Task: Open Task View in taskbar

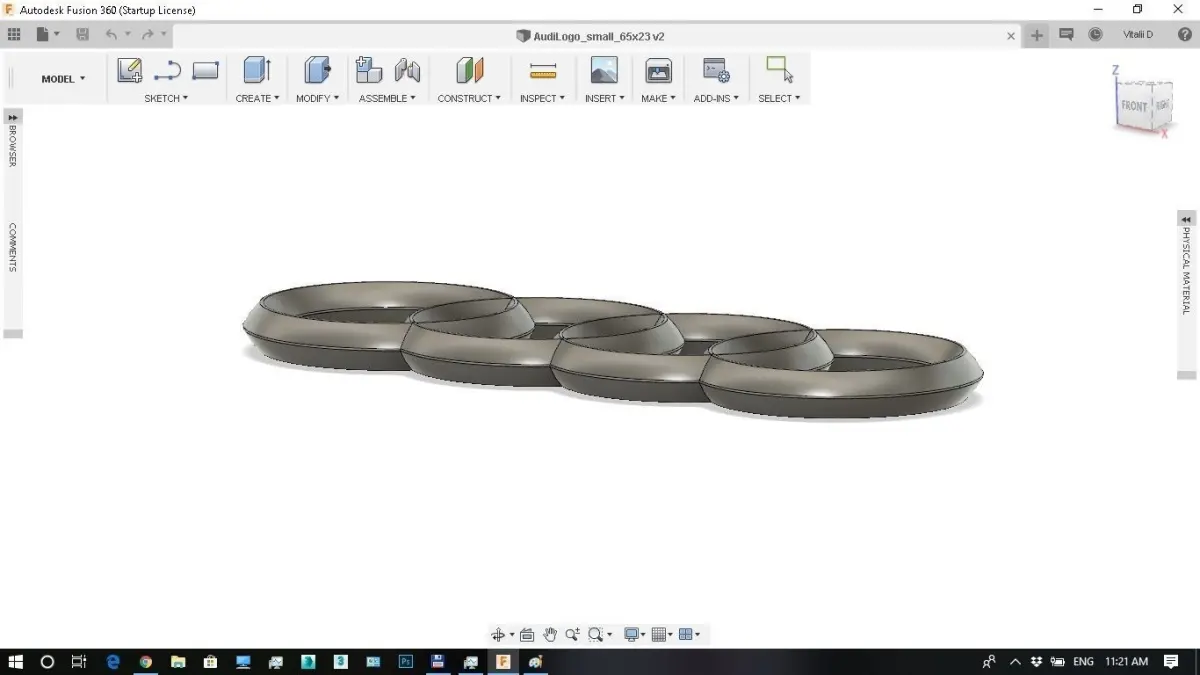Action: coord(79,661)
